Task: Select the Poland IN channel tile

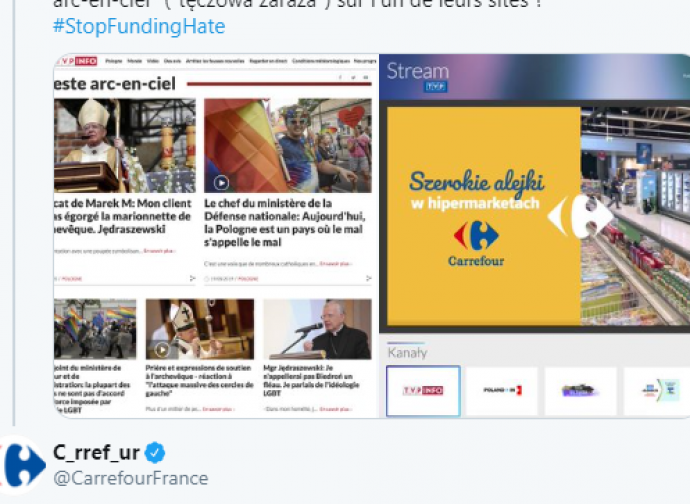Action: 502,390
